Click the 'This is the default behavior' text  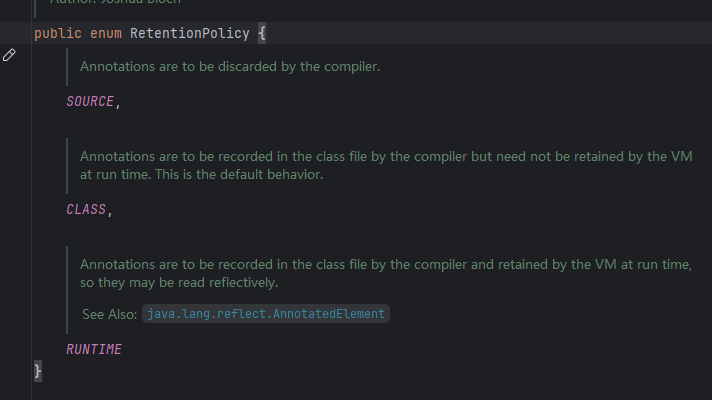(x=239, y=174)
